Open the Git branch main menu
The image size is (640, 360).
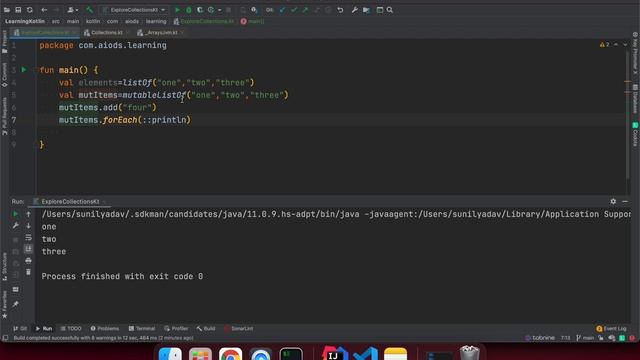point(584,338)
